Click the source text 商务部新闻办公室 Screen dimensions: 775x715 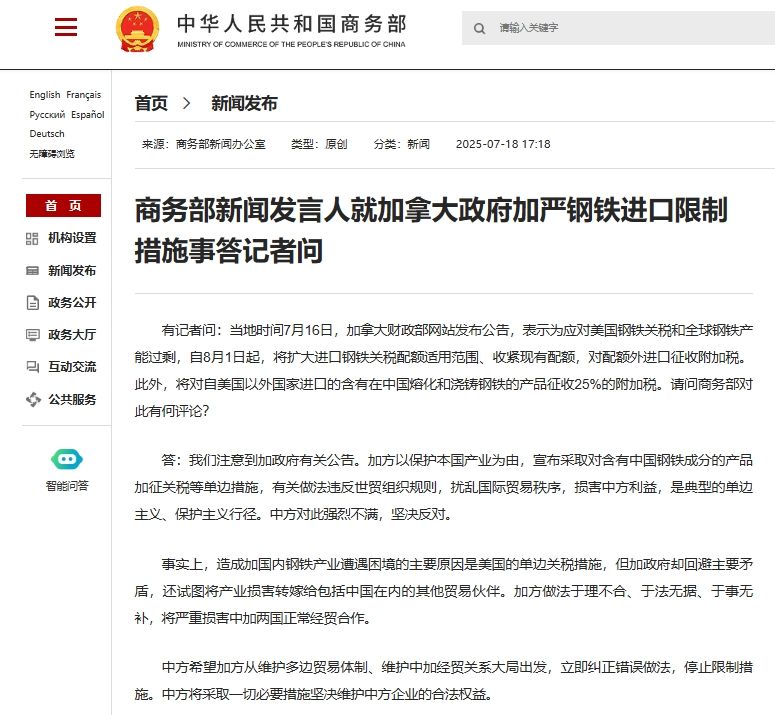[221, 144]
